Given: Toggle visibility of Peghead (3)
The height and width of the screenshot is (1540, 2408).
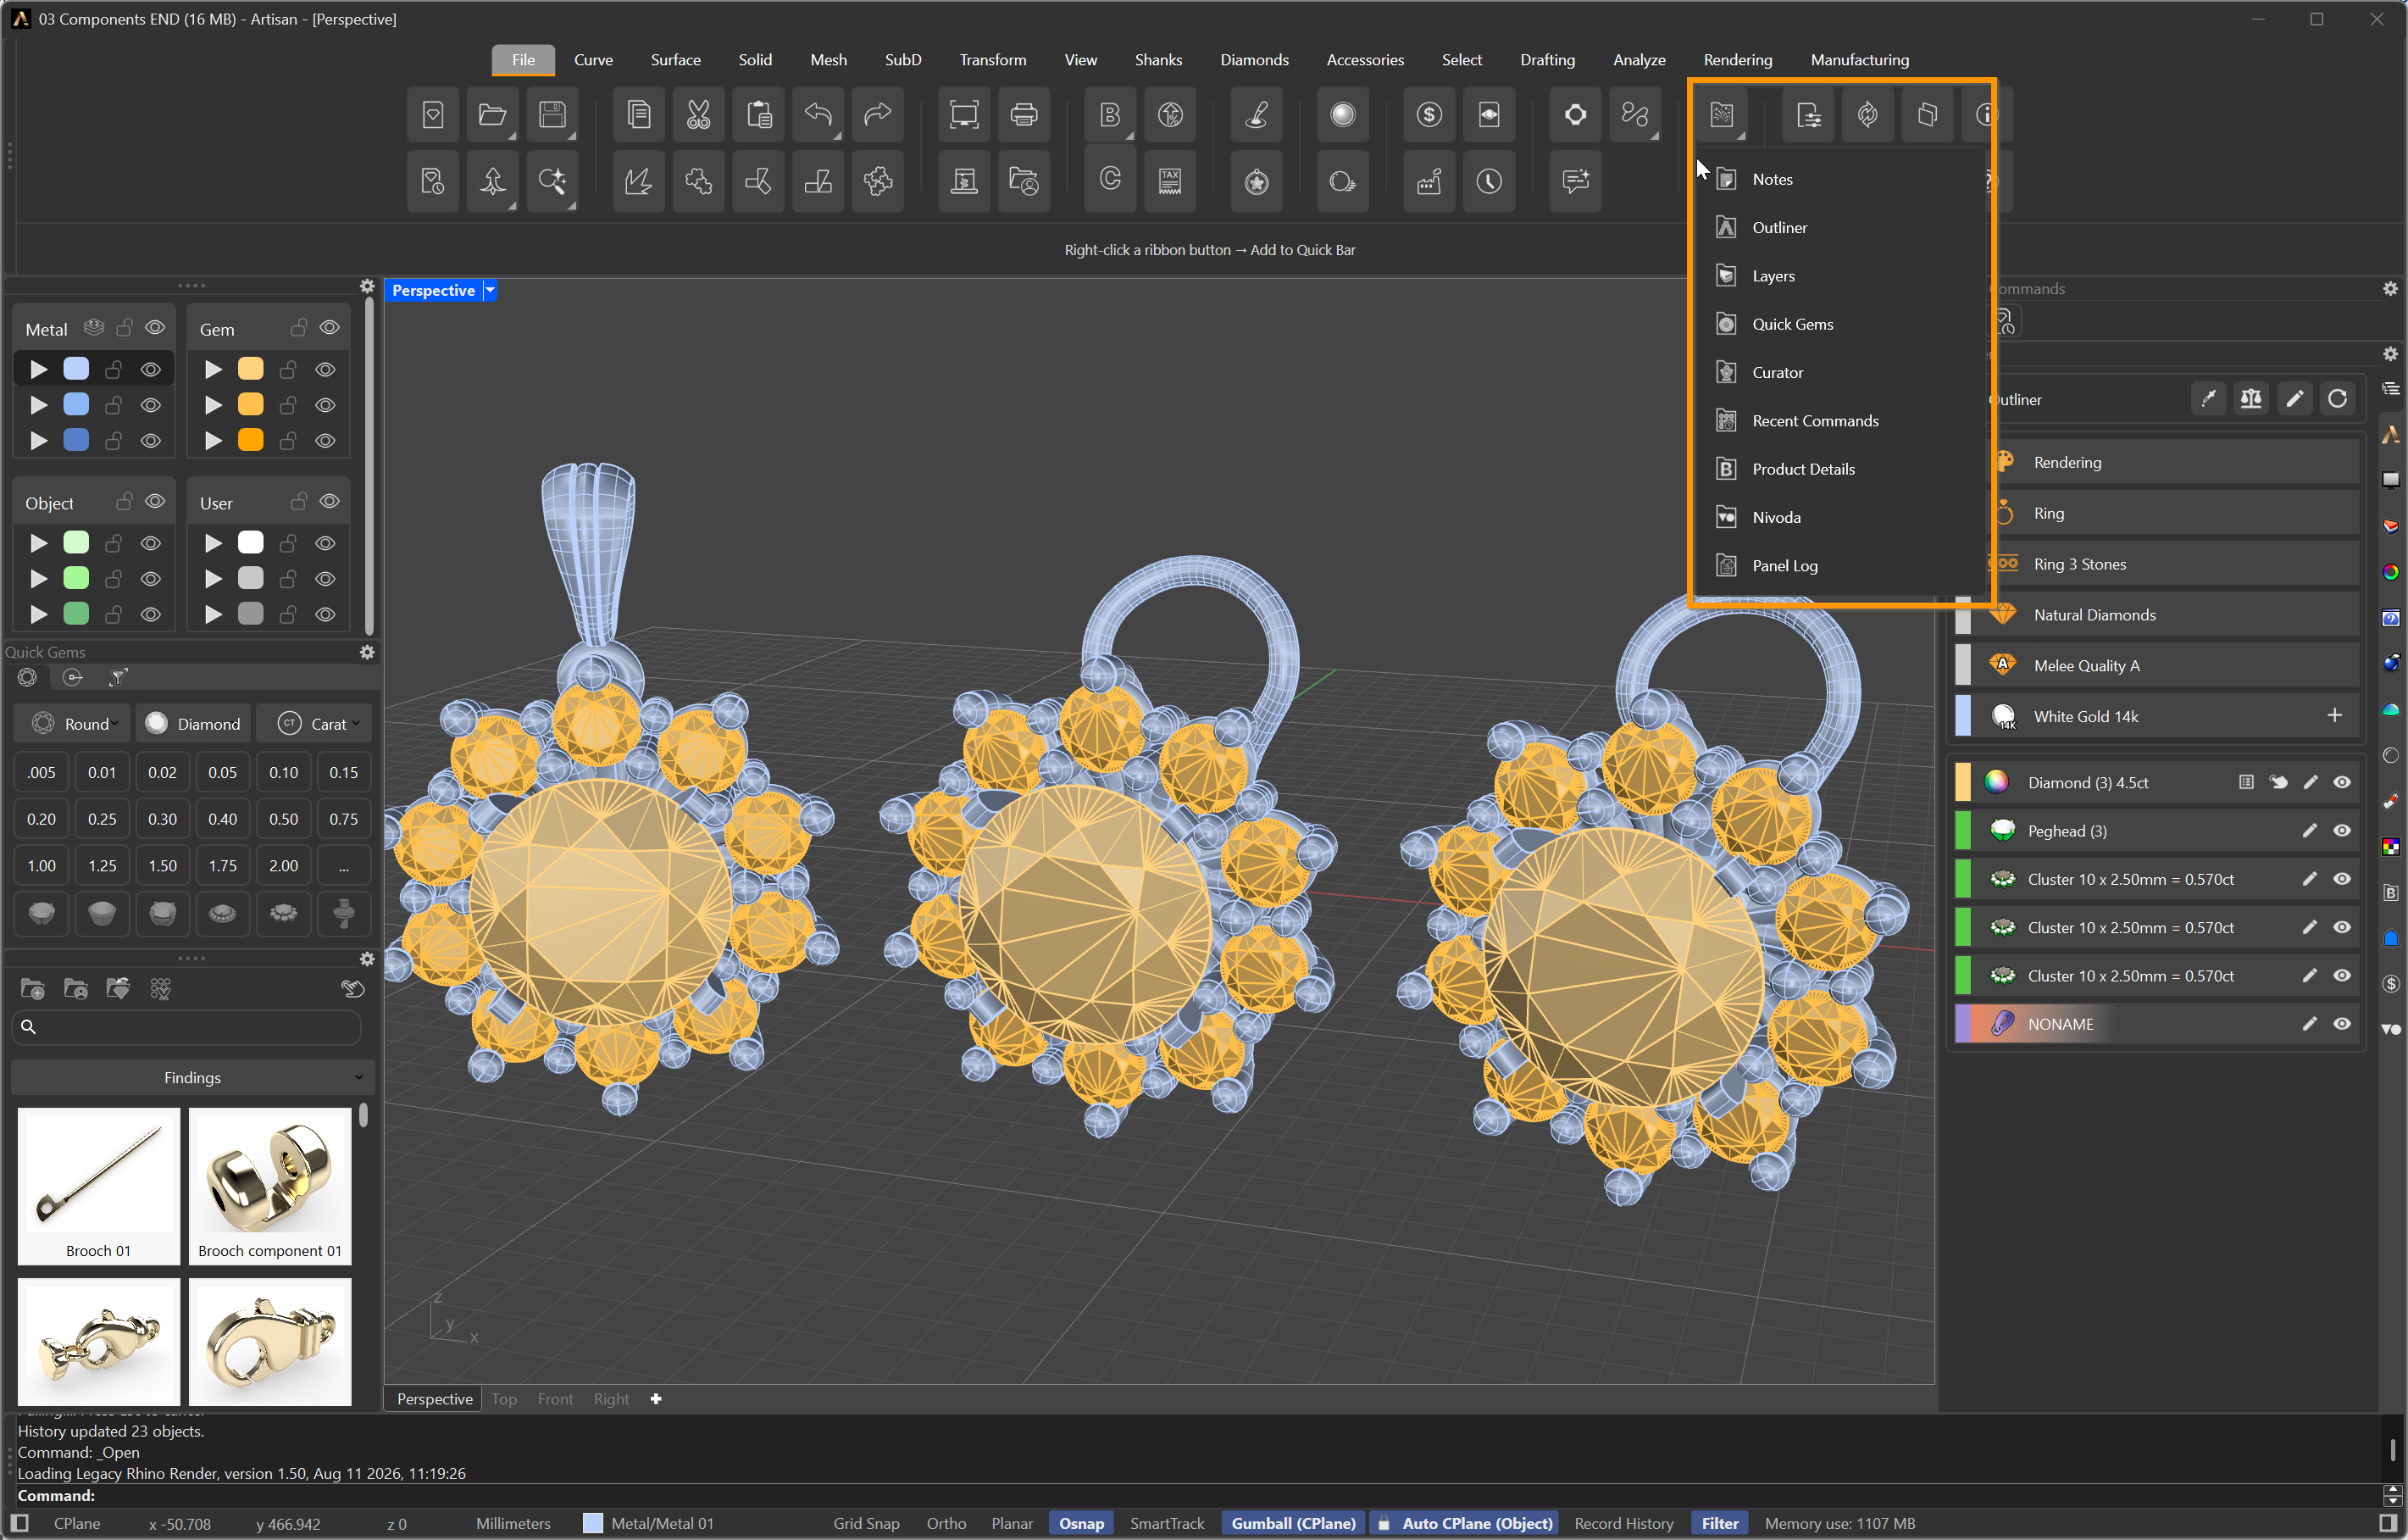Looking at the screenshot, I should click(2342, 831).
